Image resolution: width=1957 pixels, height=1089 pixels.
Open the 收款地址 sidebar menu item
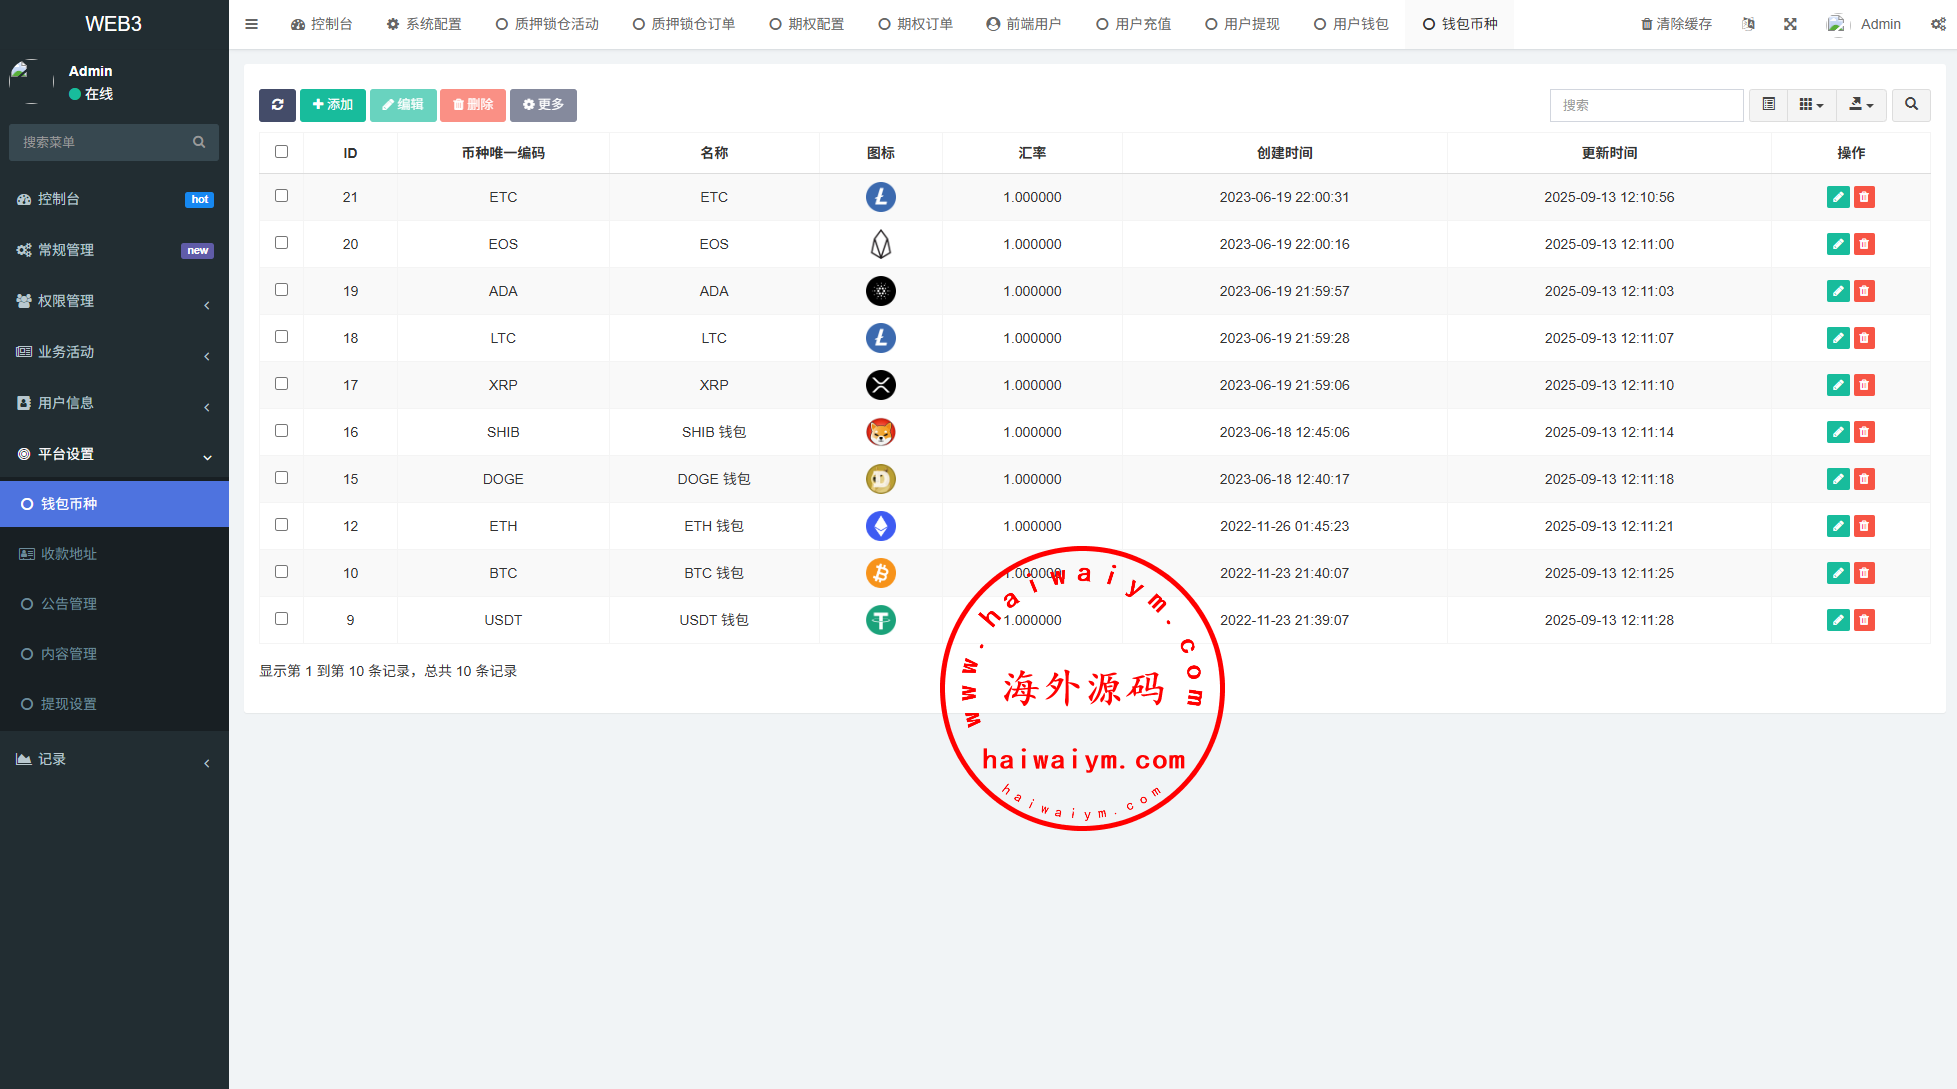click(68, 554)
